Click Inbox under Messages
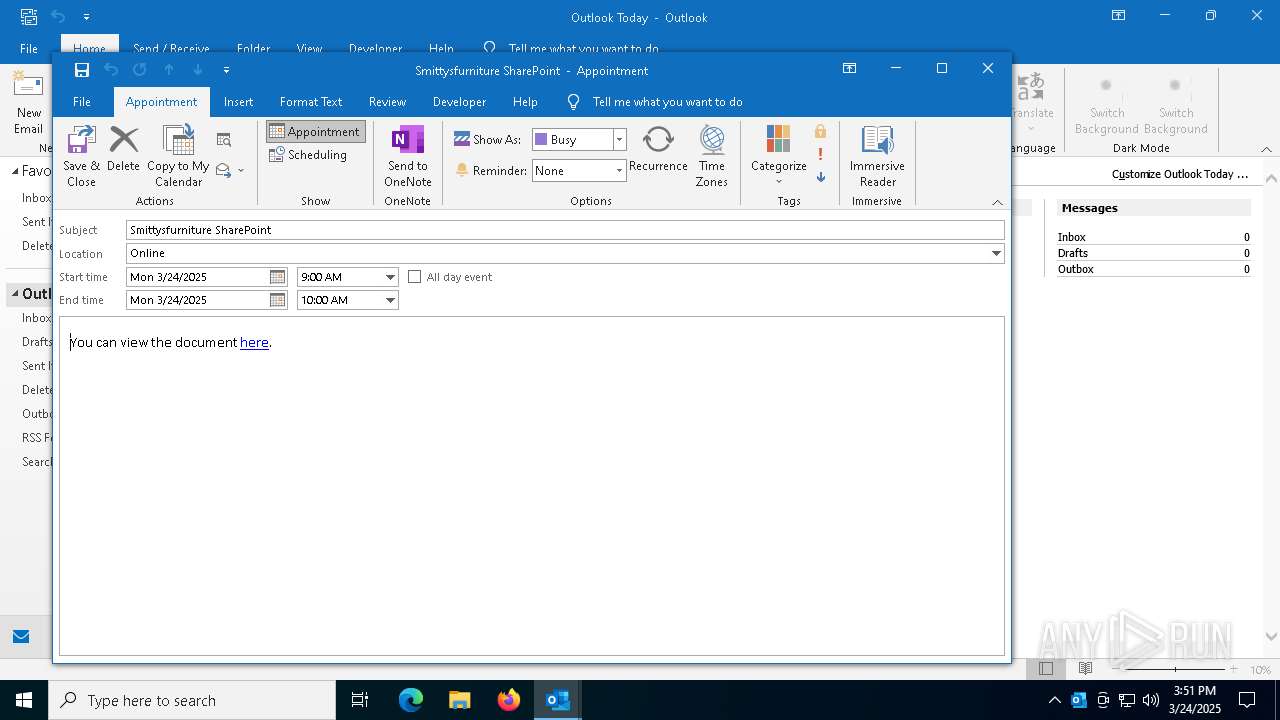Viewport: 1280px width, 720px height. pos(1072,237)
